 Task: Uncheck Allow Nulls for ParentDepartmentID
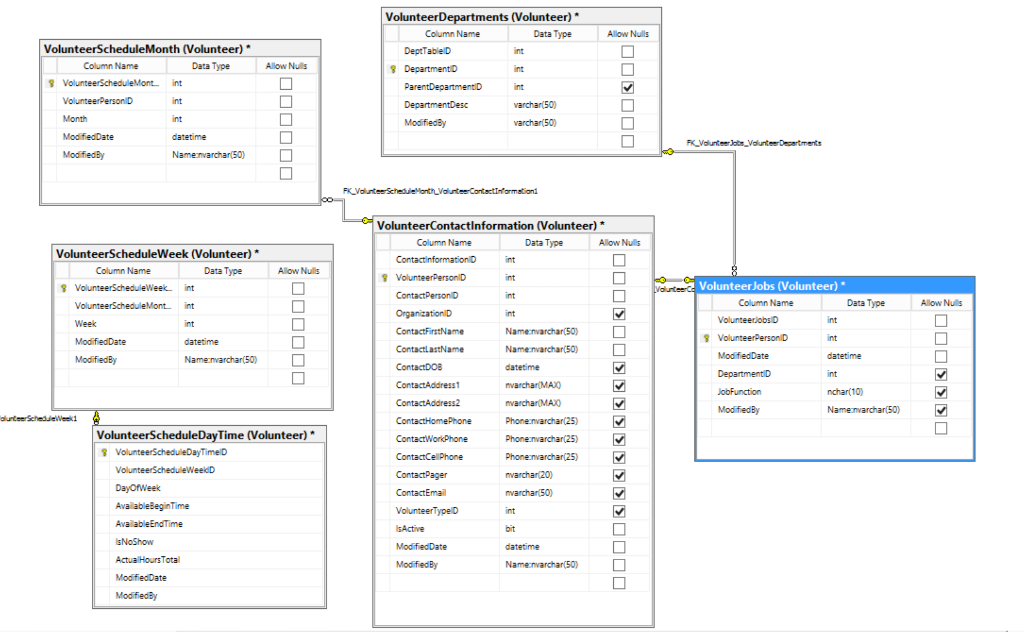tap(627, 86)
